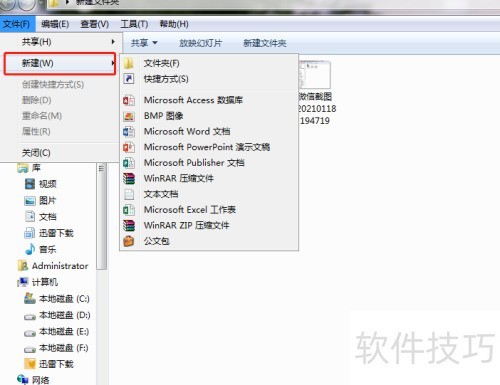Viewport: 500px width, 385px height.
Task: Click the Microsoft Excel worksheet icon
Action: click(x=129, y=210)
